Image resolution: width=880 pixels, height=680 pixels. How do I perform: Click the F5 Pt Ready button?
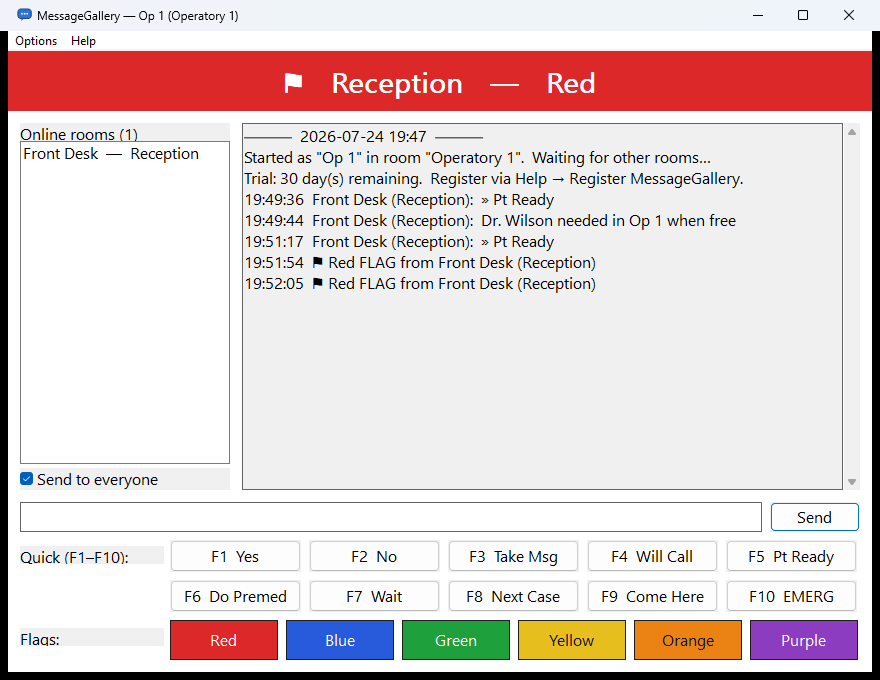click(791, 556)
